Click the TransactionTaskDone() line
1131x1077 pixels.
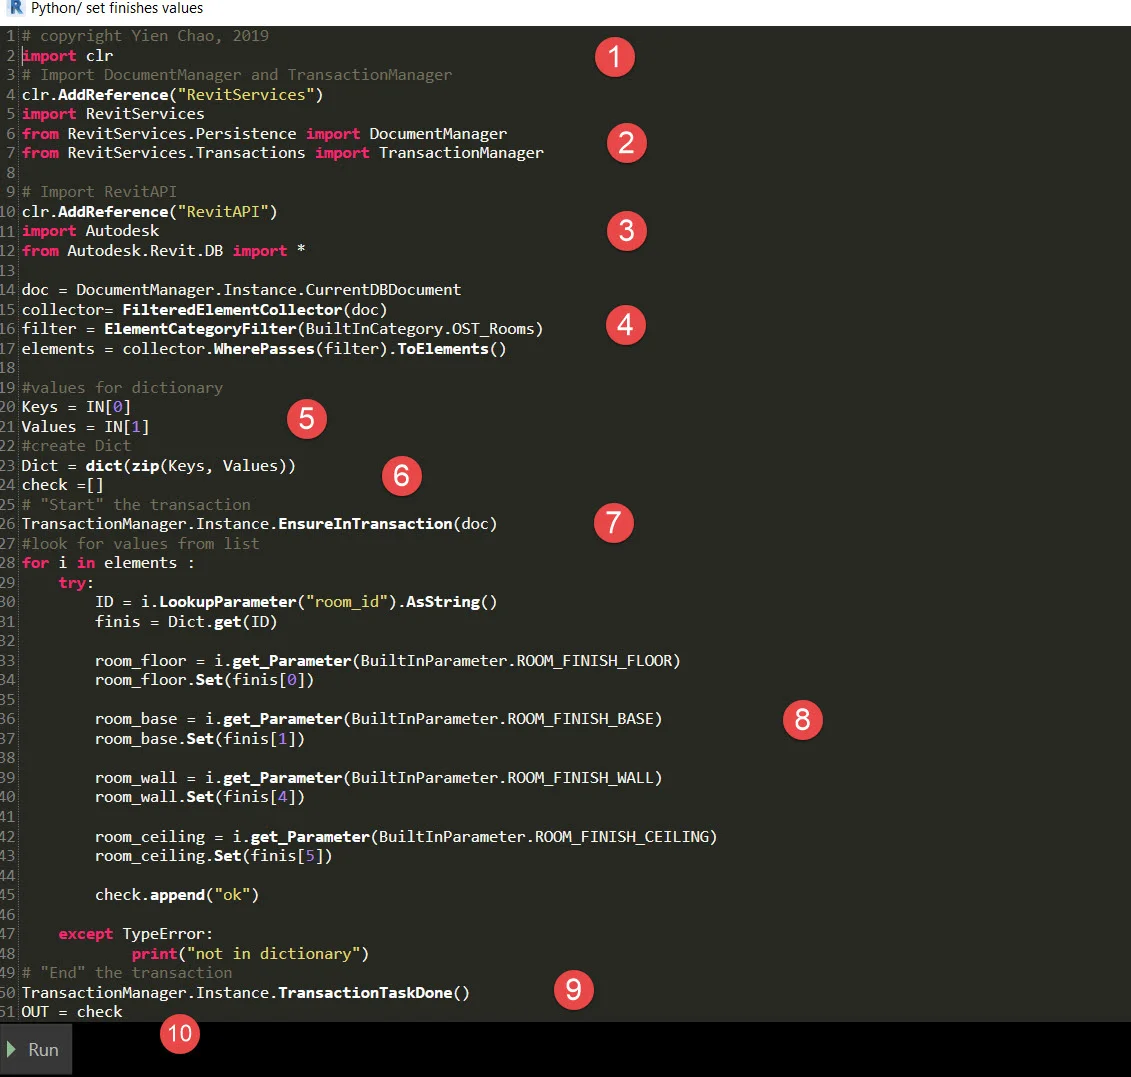246,993
